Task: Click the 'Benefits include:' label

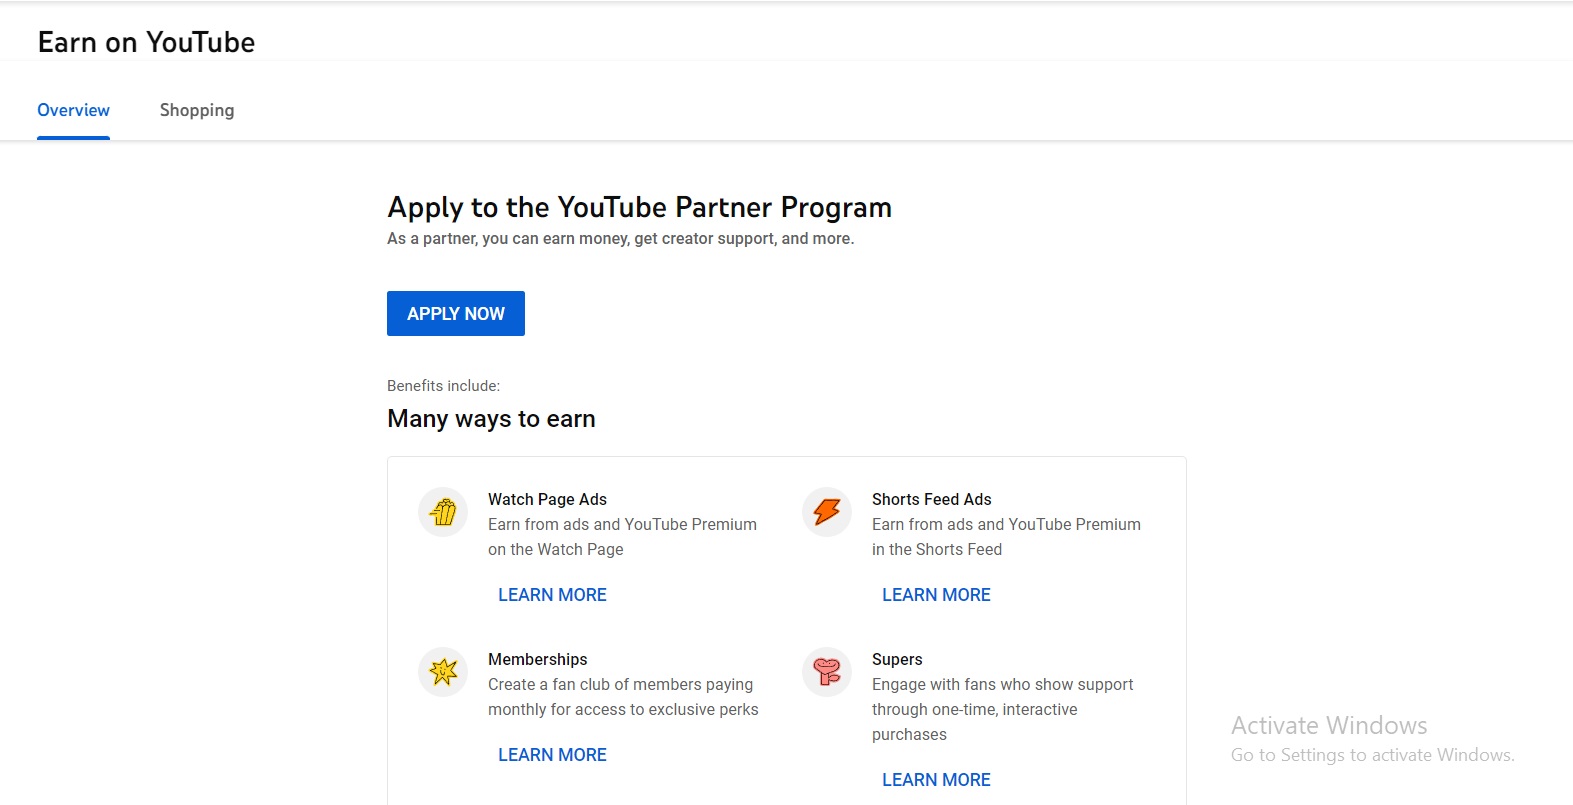Action: (443, 386)
